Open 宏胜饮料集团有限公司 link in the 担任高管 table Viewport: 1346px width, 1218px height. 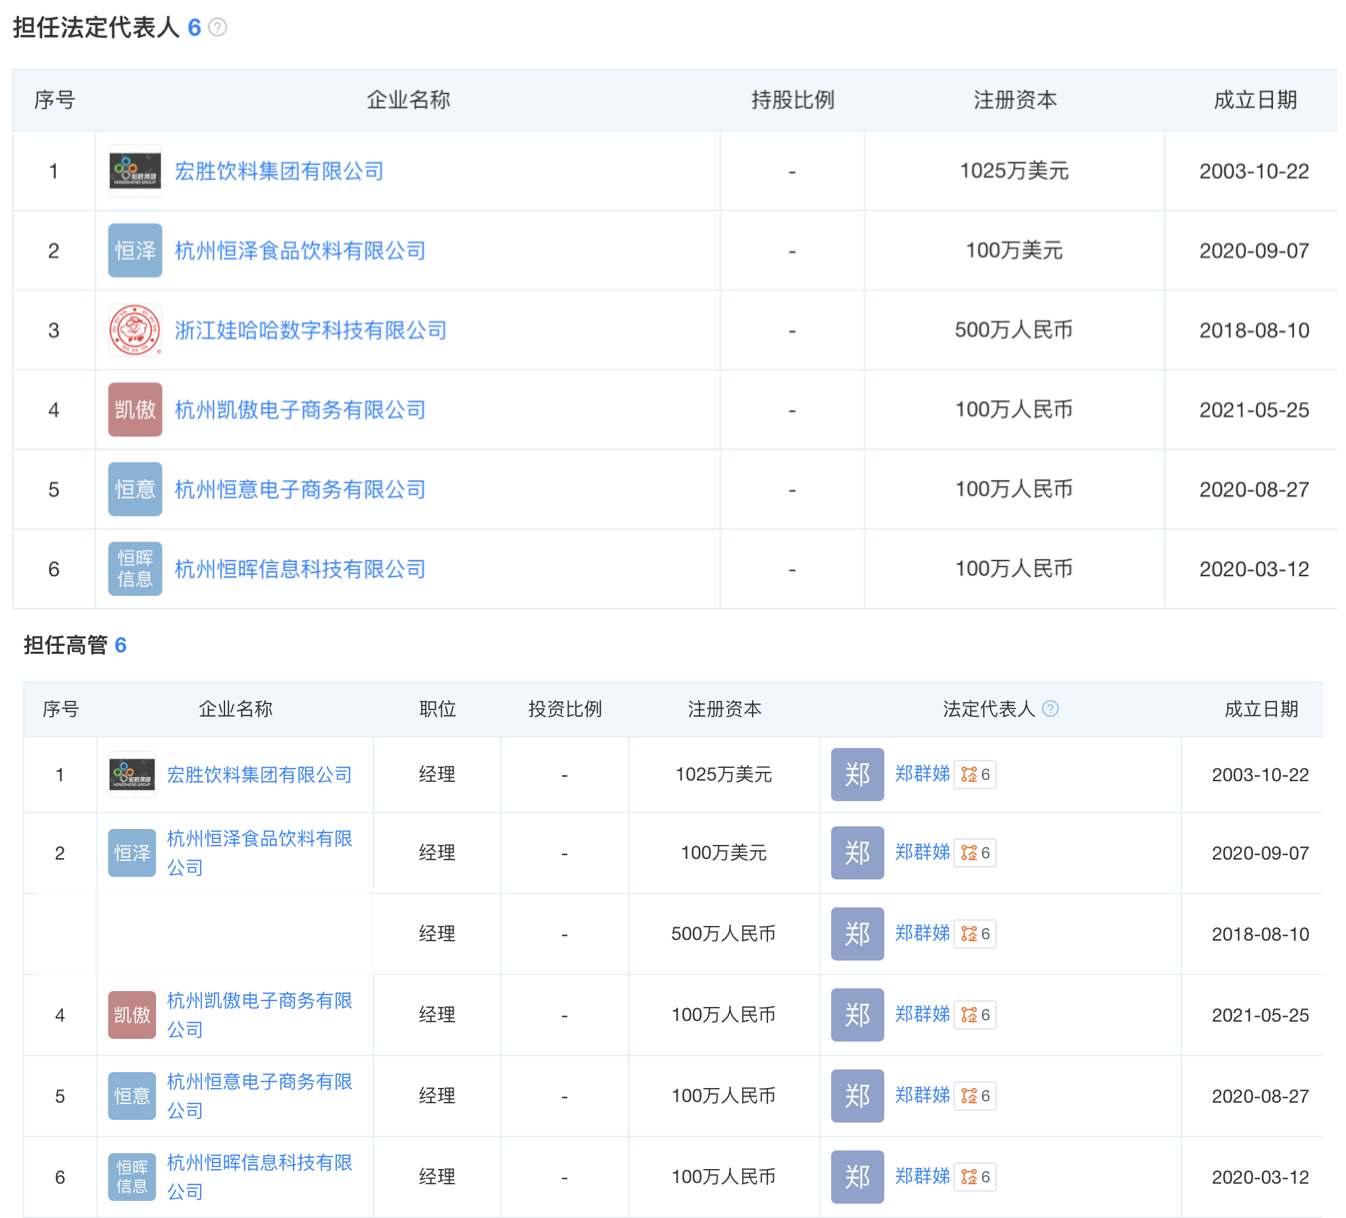(259, 775)
